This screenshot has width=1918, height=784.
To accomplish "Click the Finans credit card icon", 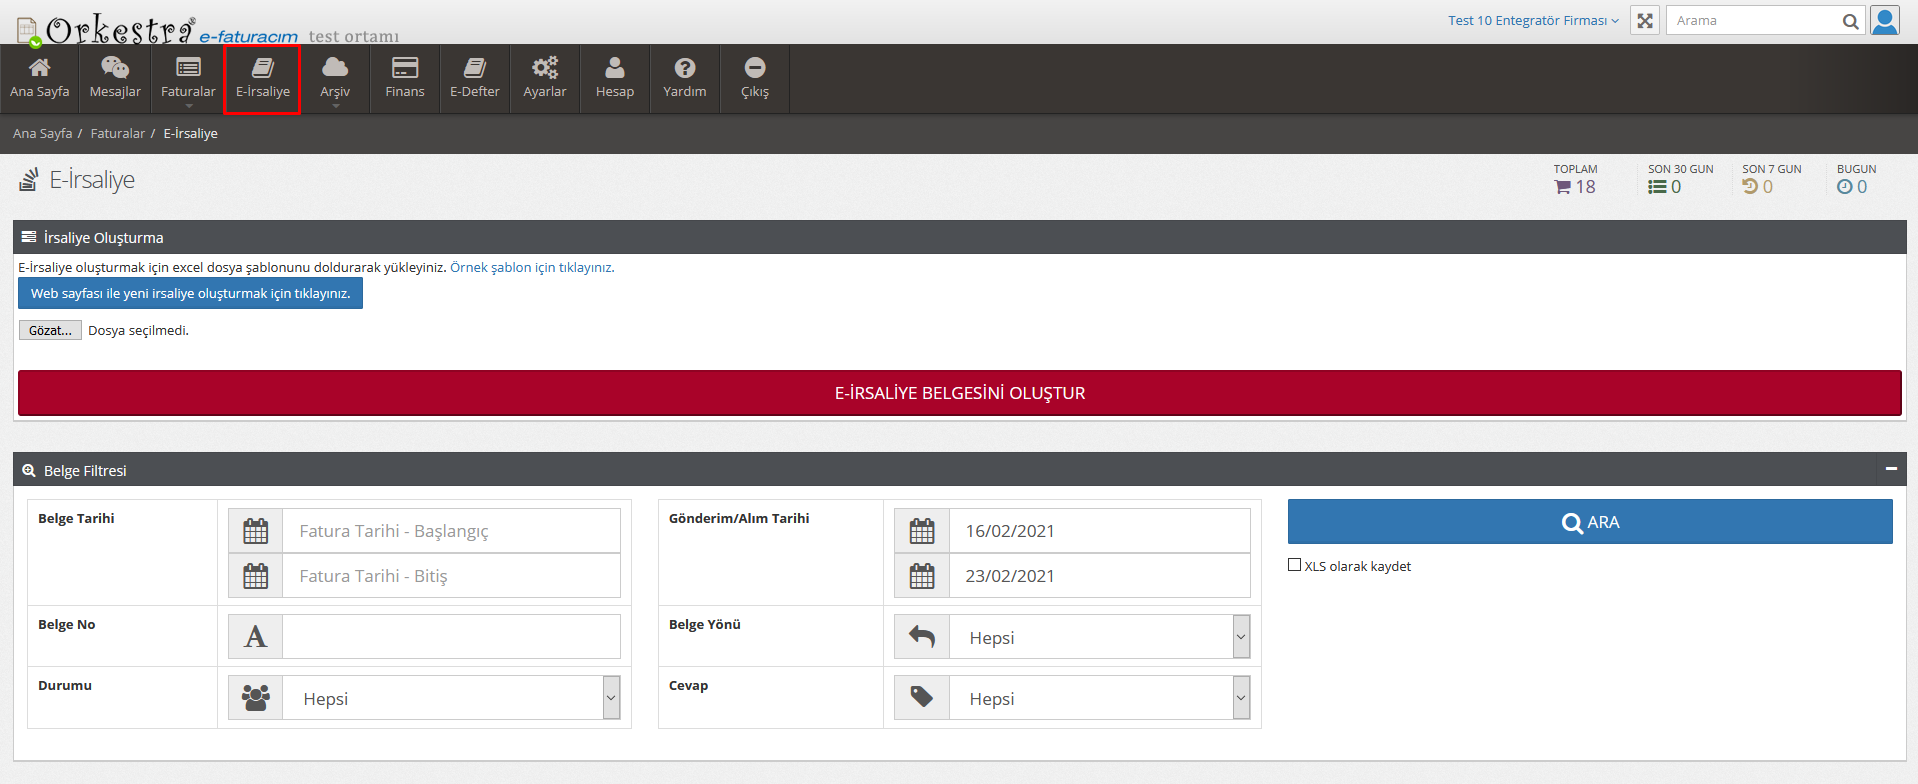I will click(405, 68).
